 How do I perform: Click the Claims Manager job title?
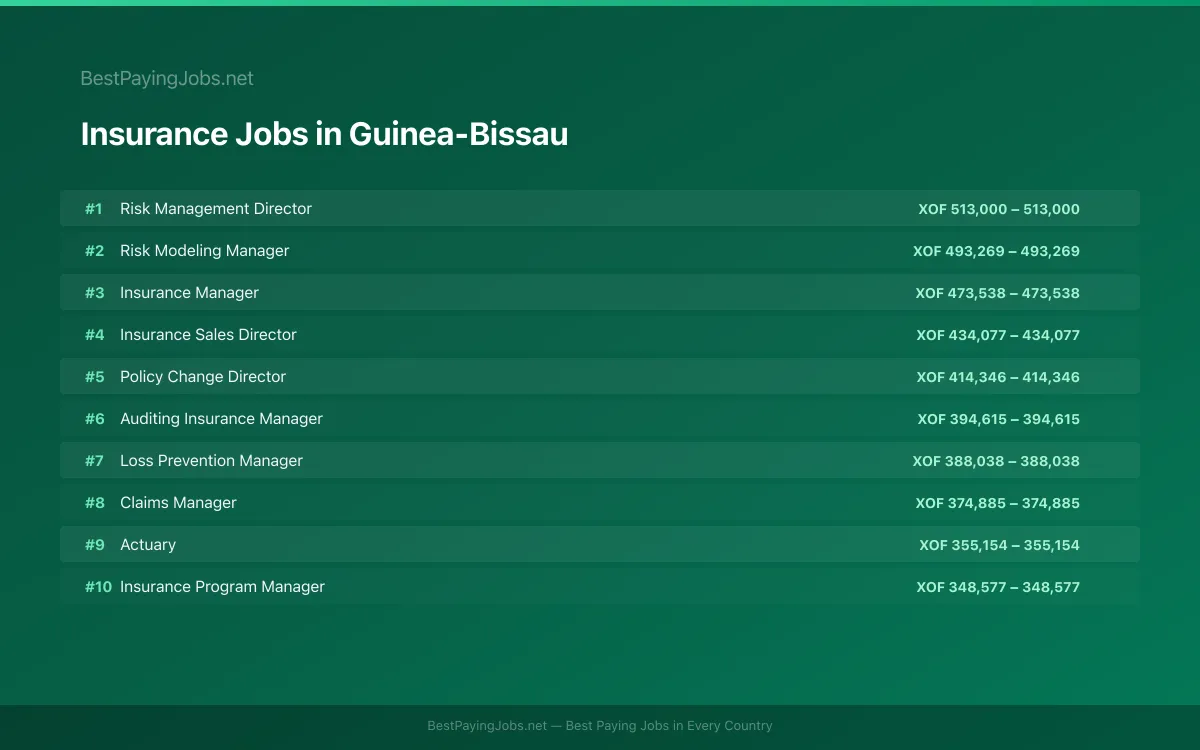[x=178, y=503]
